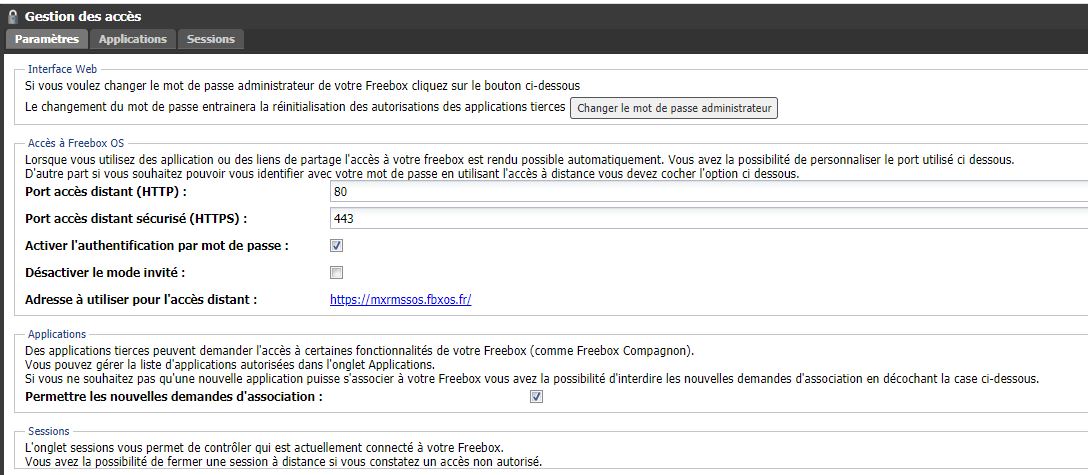Screen dimensions: 1088x475
Task: Uncheck the new association requests checkbox
Action: click(536, 397)
